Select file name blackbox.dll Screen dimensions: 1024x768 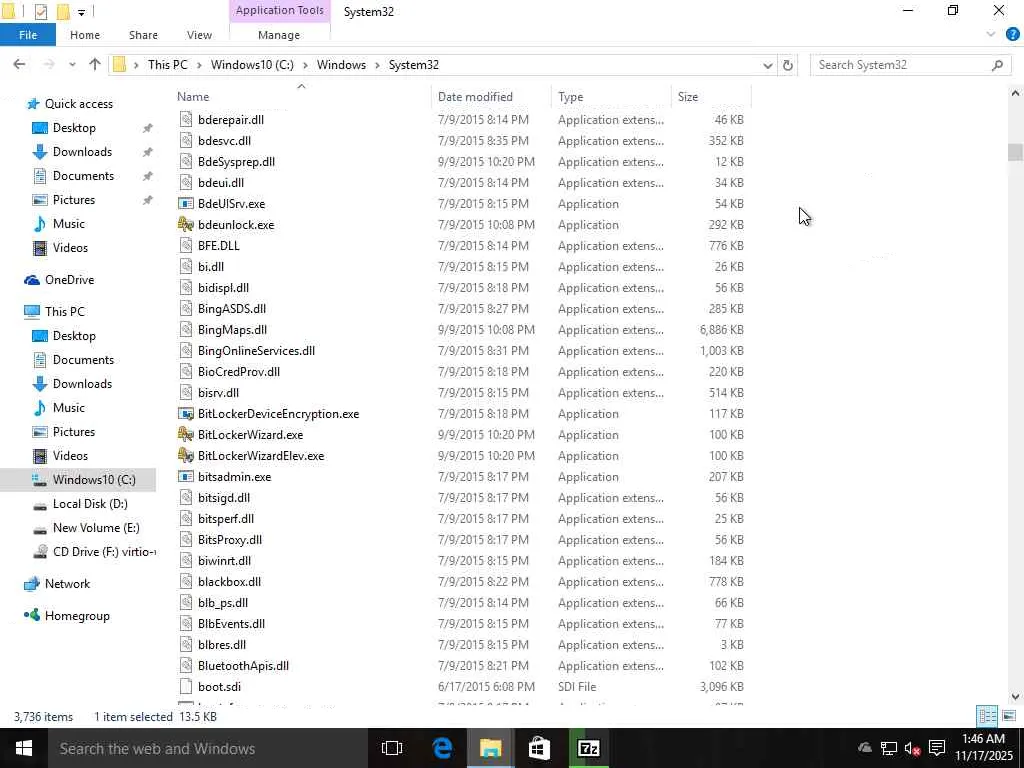[x=229, y=582]
